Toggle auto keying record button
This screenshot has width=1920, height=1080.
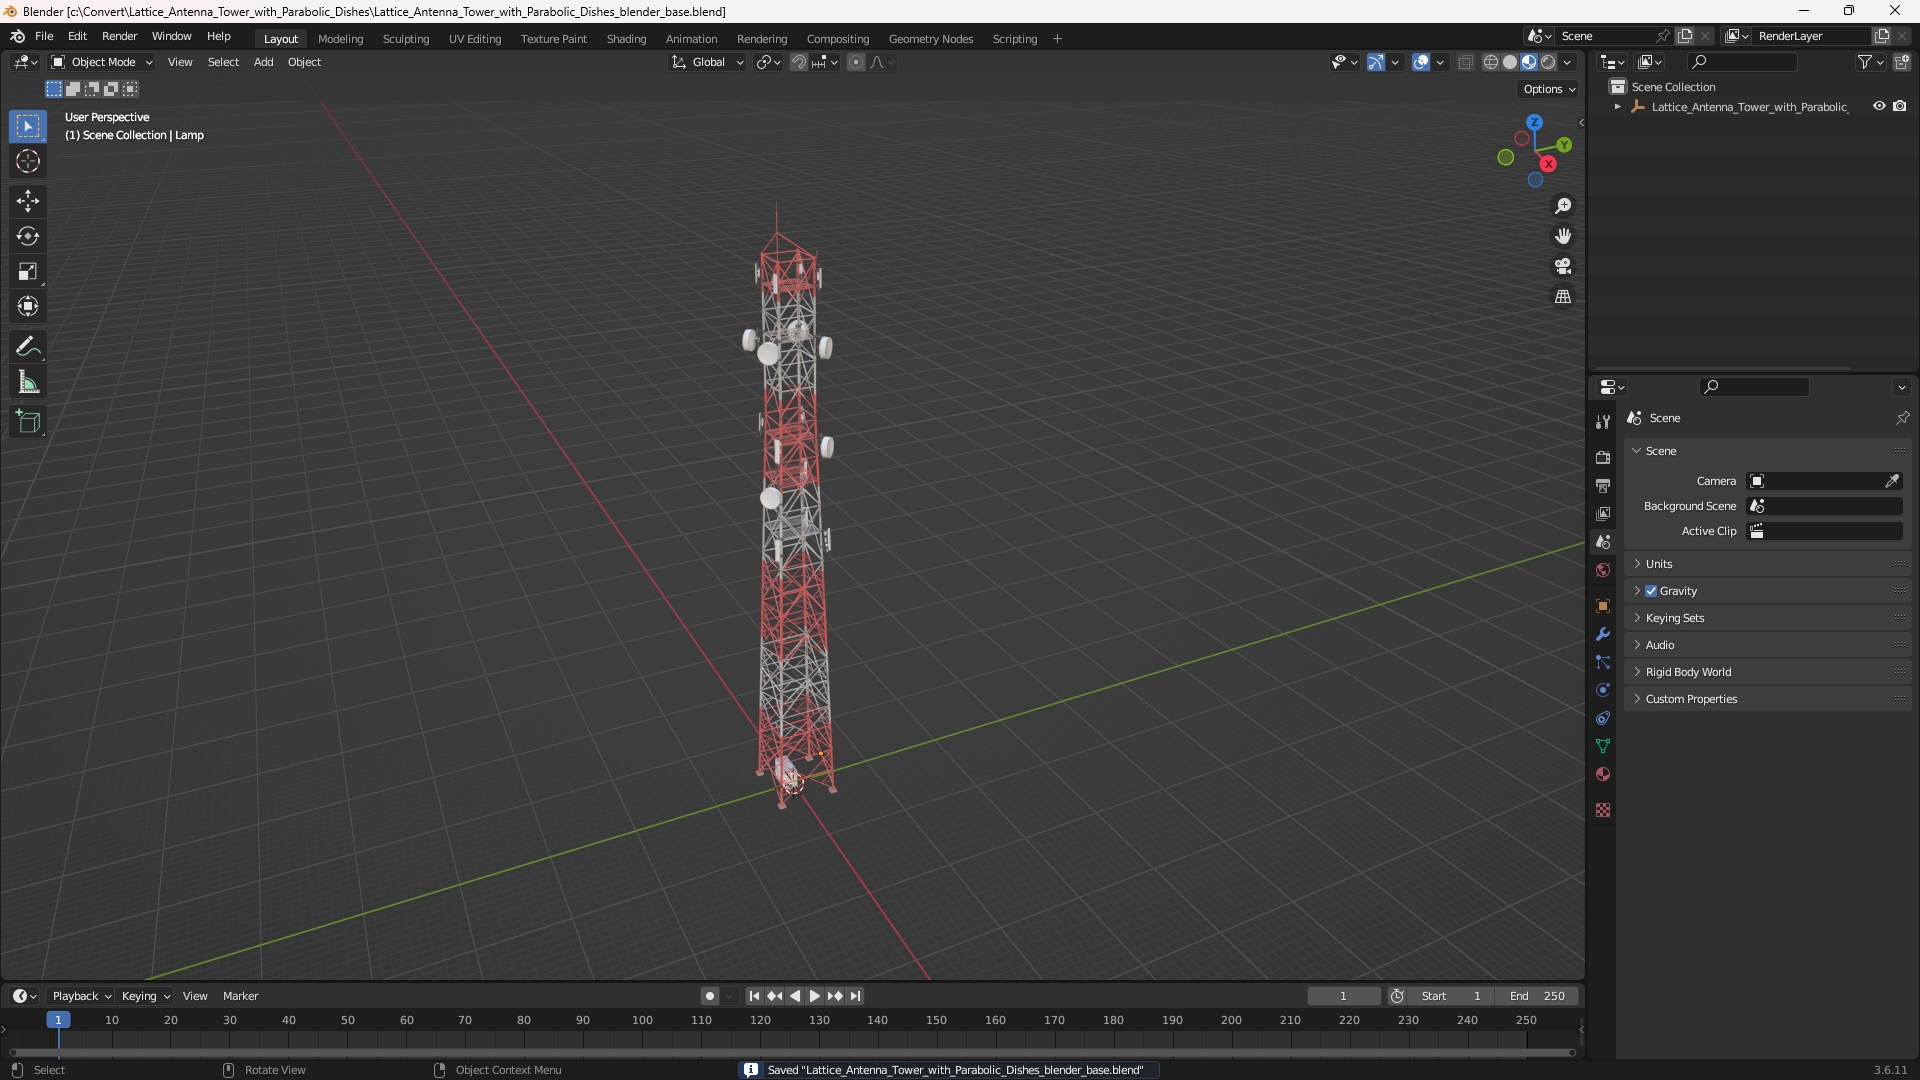click(710, 996)
